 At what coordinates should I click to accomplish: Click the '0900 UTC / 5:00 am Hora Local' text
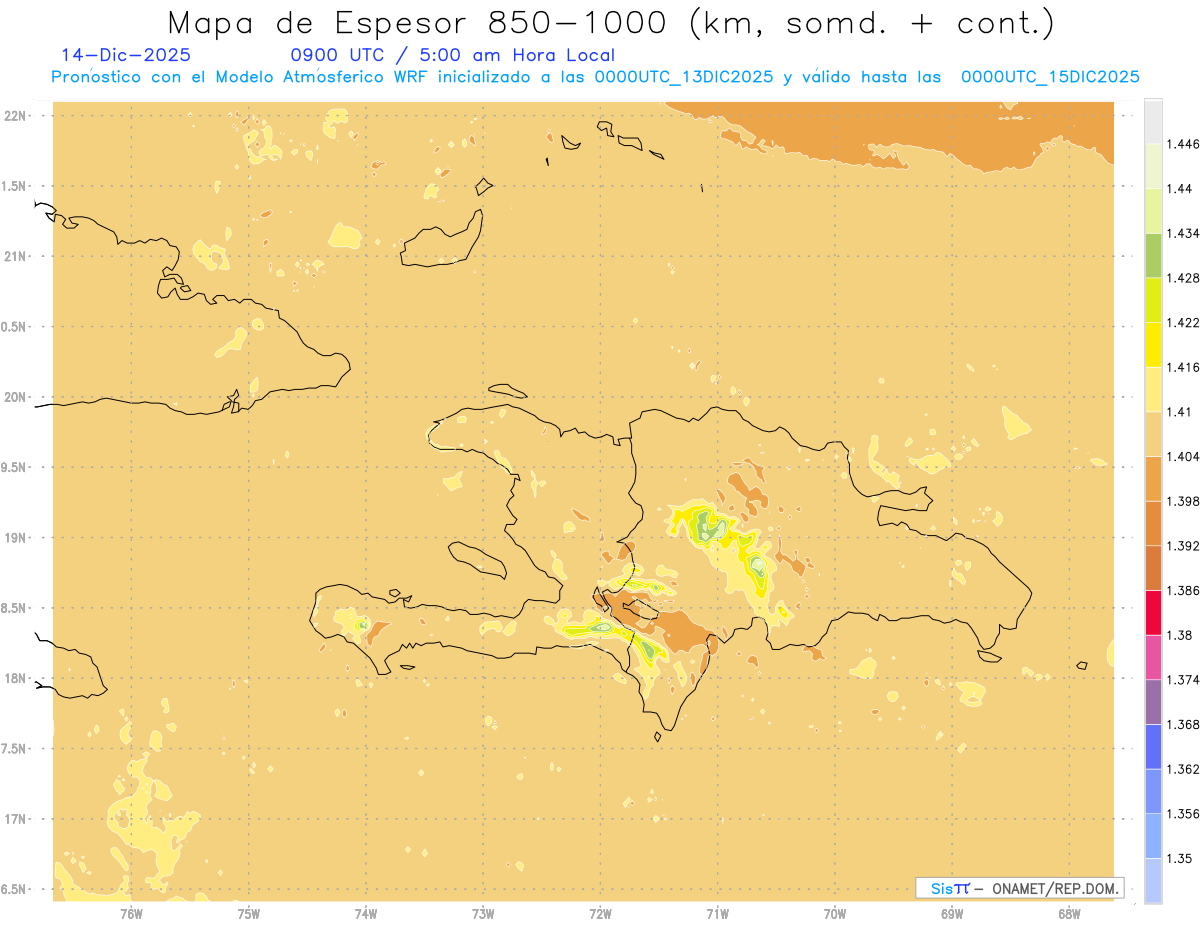coord(452,55)
